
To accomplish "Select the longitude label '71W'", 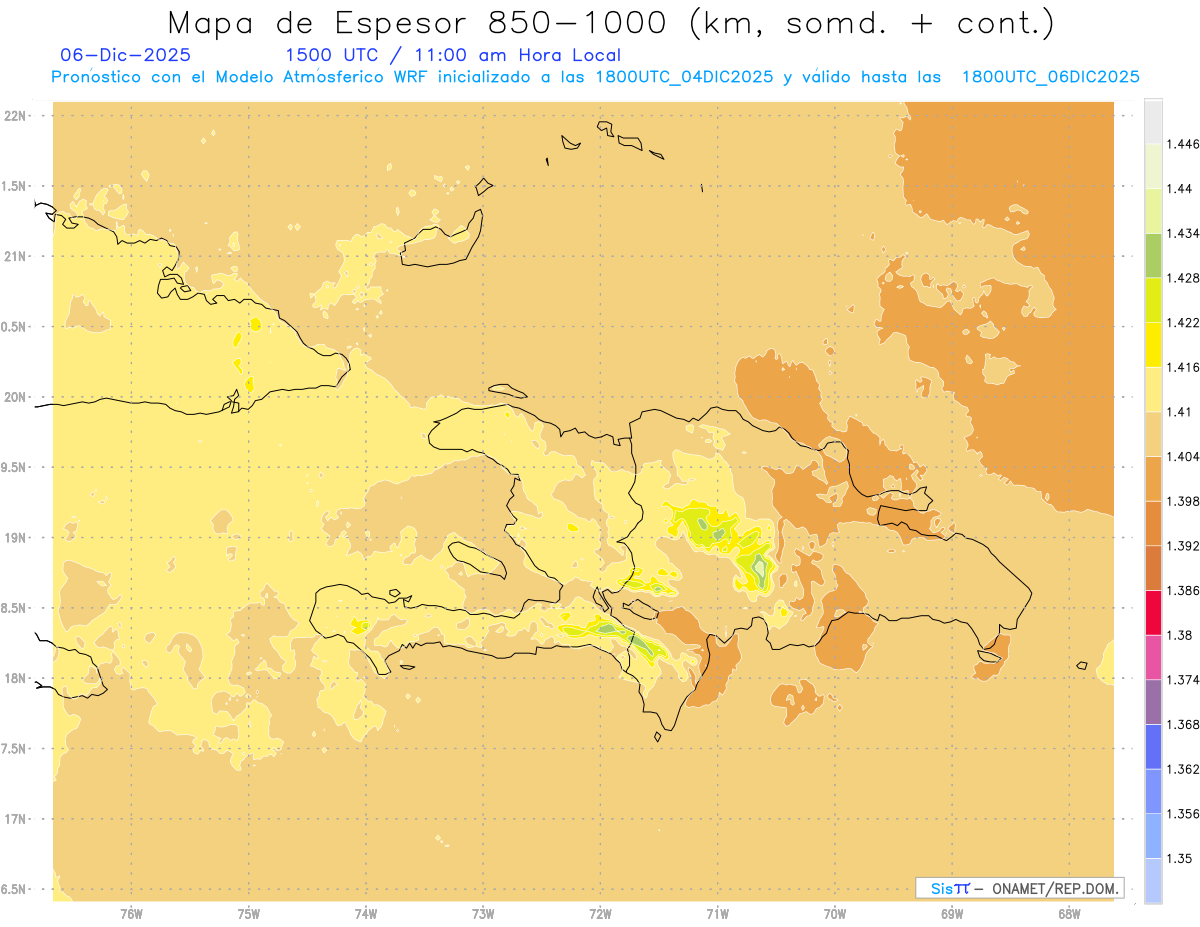I will [x=717, y=914].
